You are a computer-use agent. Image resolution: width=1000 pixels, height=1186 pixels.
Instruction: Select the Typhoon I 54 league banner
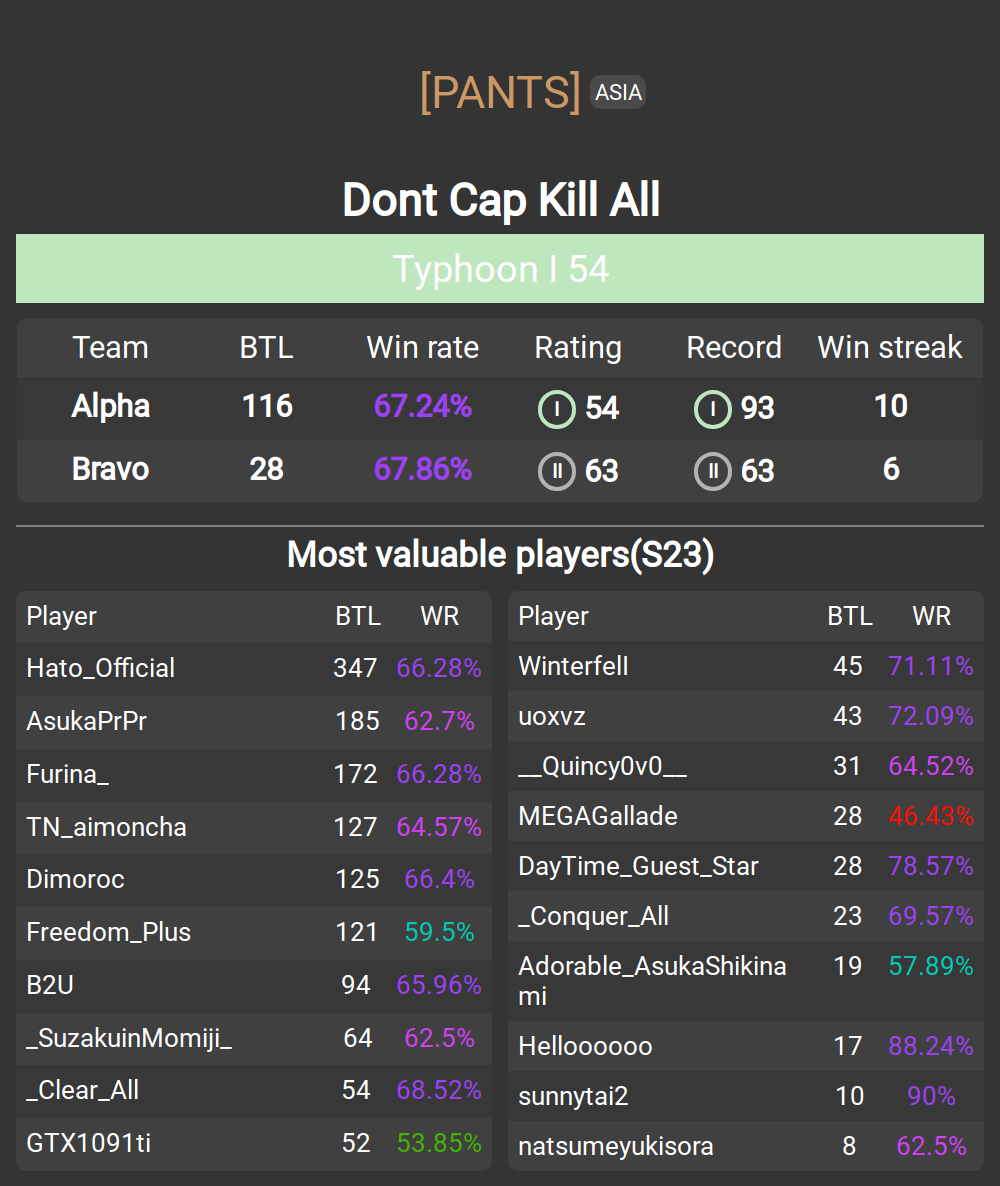tap(500, 269)
